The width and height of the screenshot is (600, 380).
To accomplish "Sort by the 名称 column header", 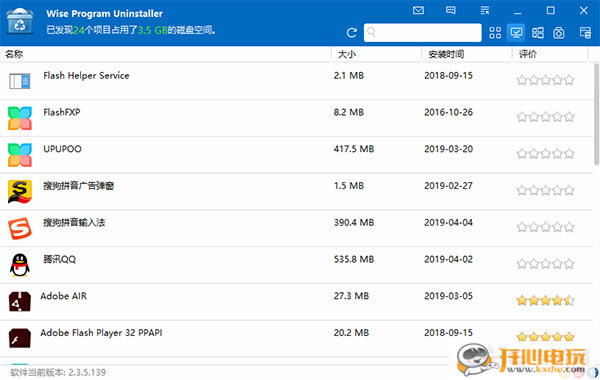I will (14, 54).
